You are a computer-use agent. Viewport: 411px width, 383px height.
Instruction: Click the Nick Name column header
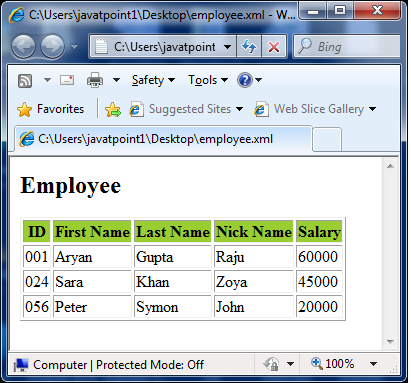(254, 231)
